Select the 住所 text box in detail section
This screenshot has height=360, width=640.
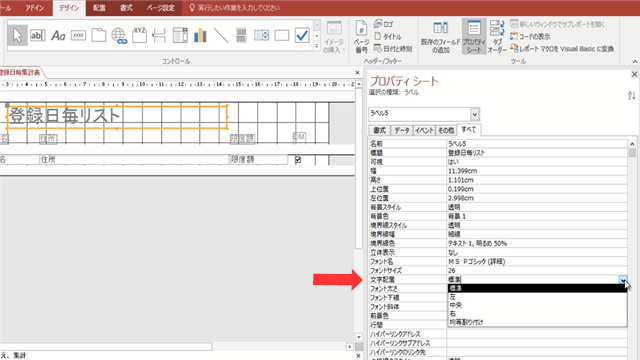134,160
